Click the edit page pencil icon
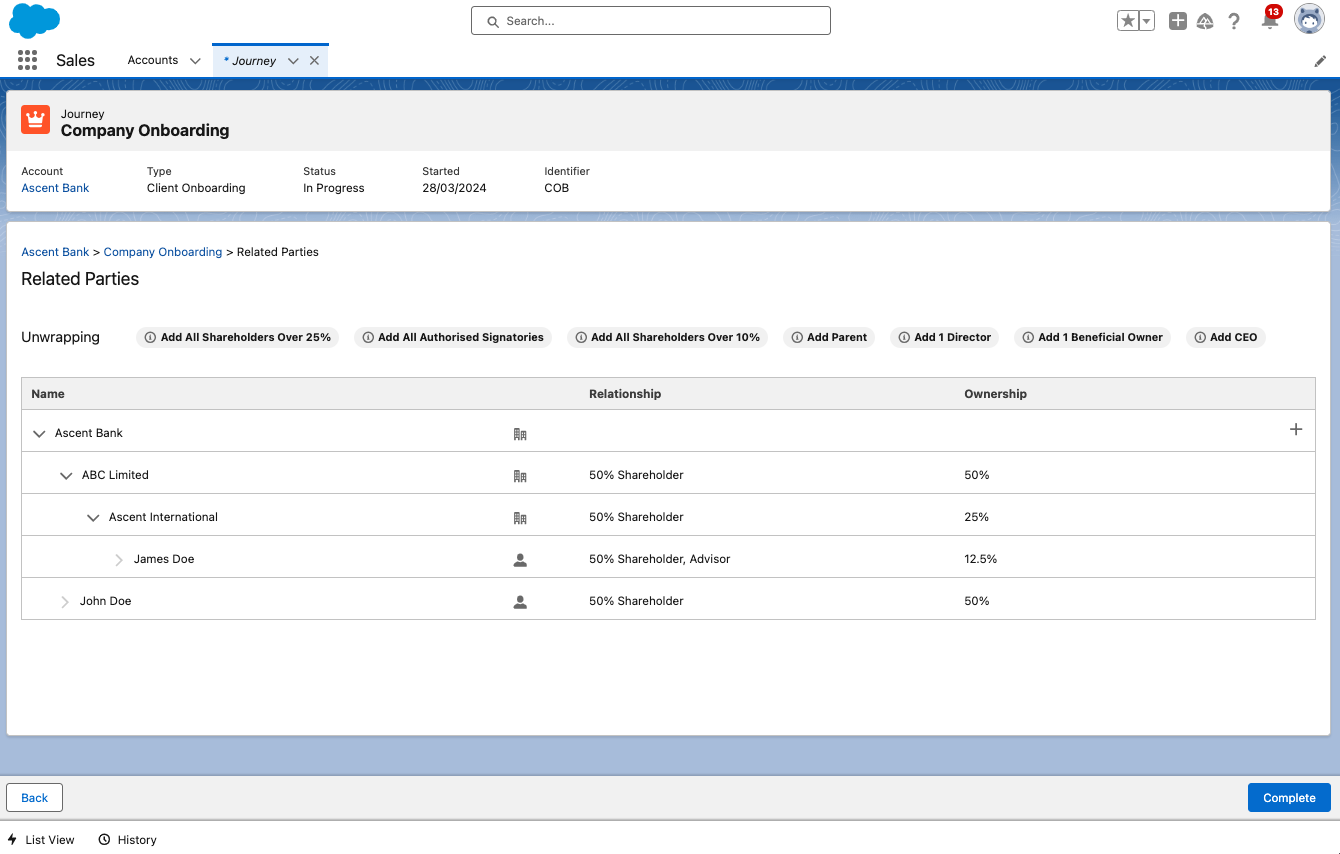 (1320, 61)
